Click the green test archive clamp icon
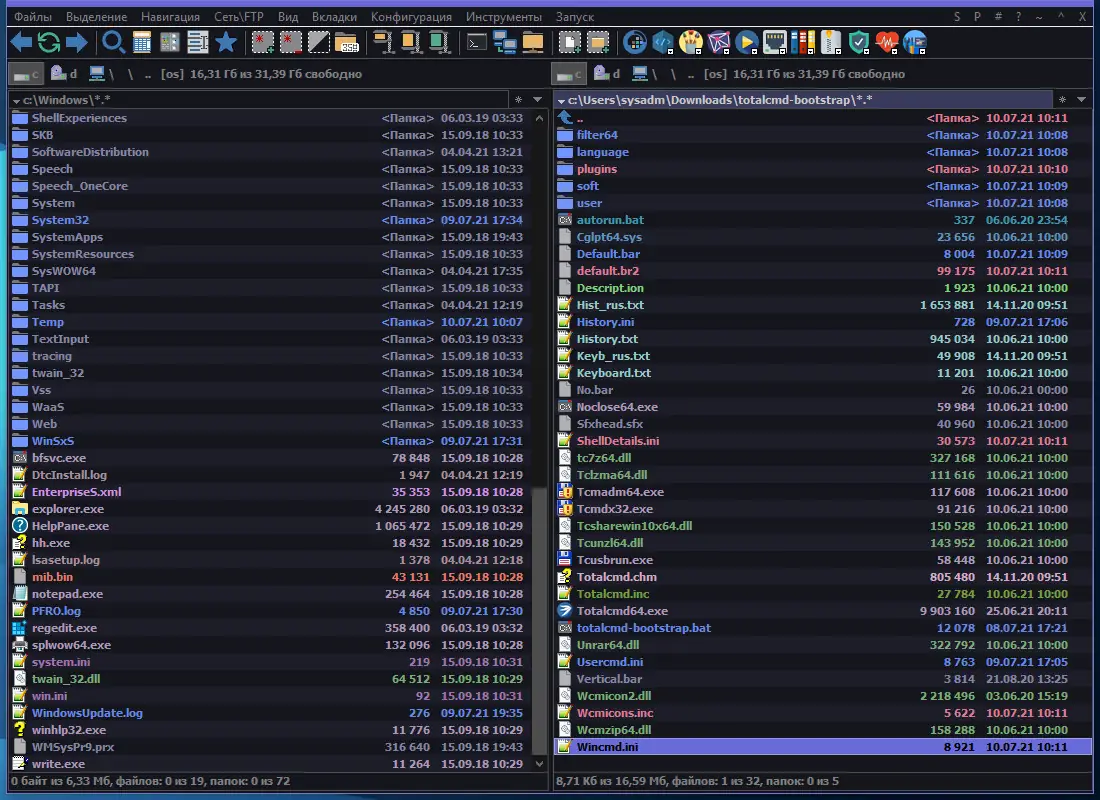 tap(439, 43)
